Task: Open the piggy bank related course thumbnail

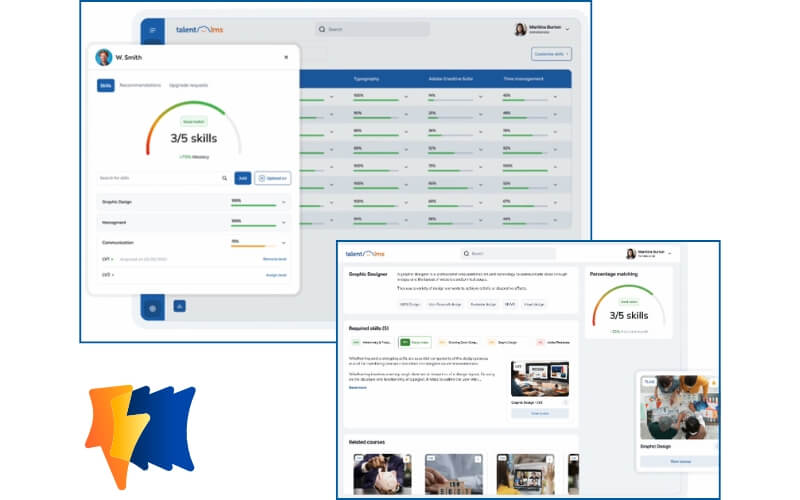Action: [381, 473]
